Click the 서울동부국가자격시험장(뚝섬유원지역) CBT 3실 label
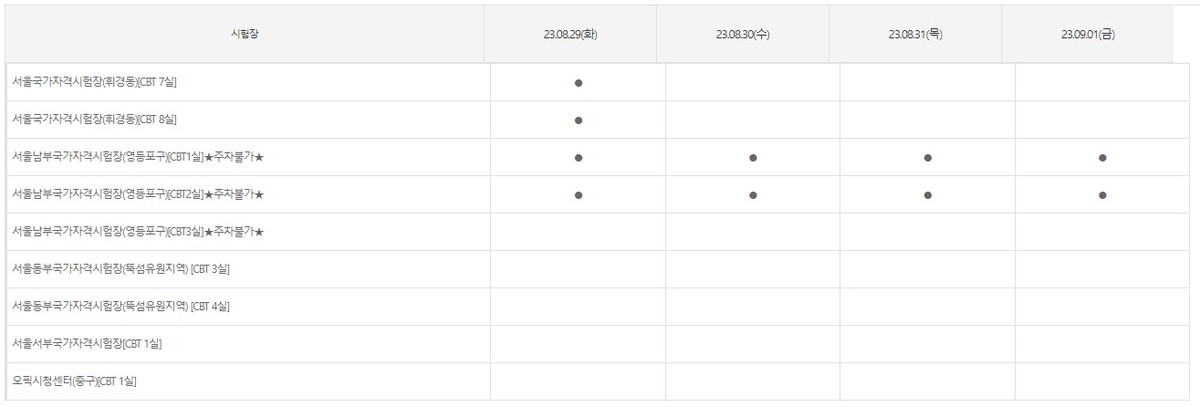This screenshot has height=407, width=1200. point(122,269)
